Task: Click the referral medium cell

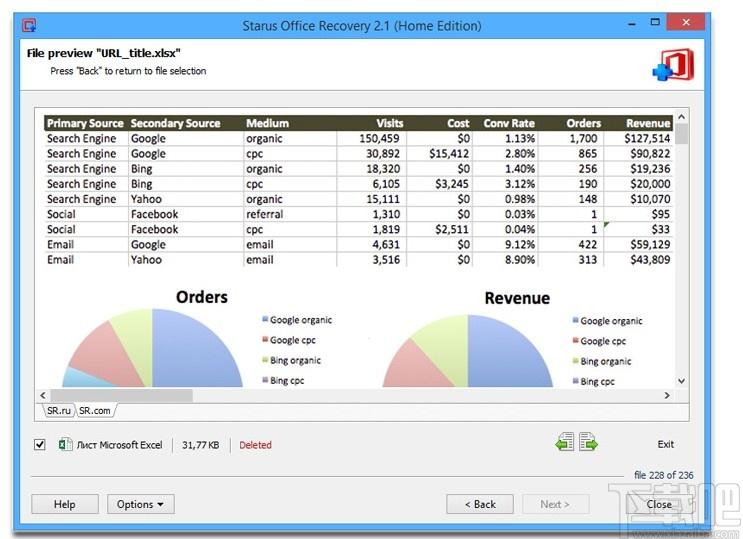Action: point(264,214)
